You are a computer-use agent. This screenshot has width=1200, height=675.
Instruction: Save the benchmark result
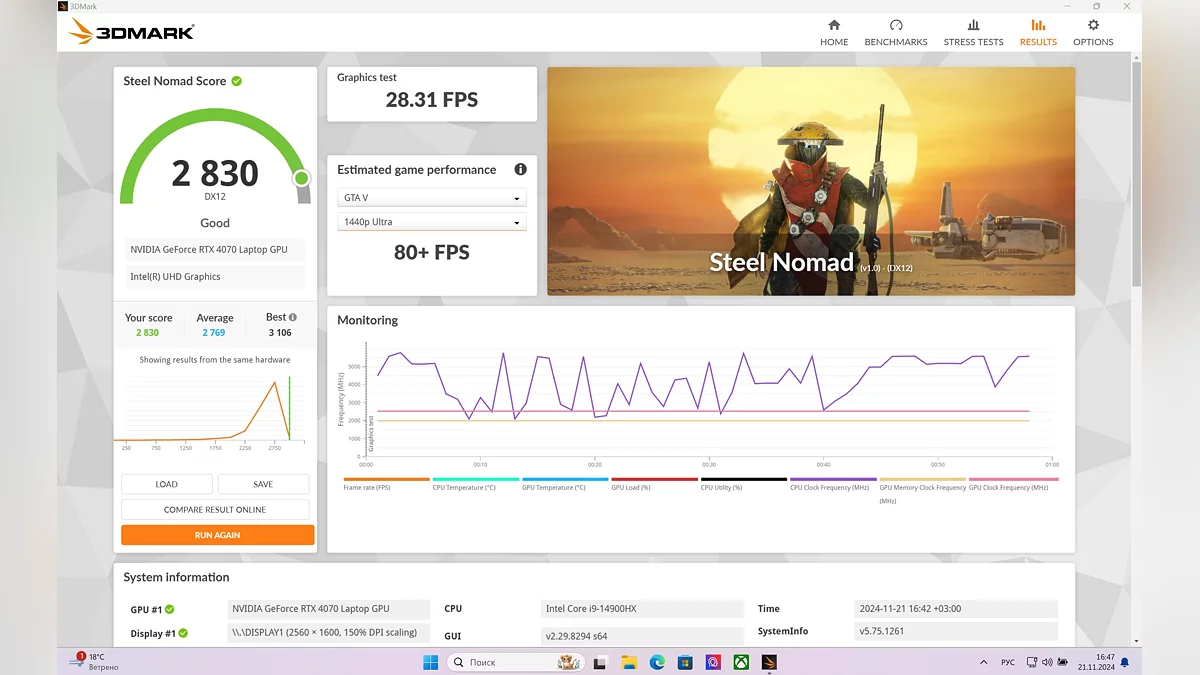pos(263,484)
